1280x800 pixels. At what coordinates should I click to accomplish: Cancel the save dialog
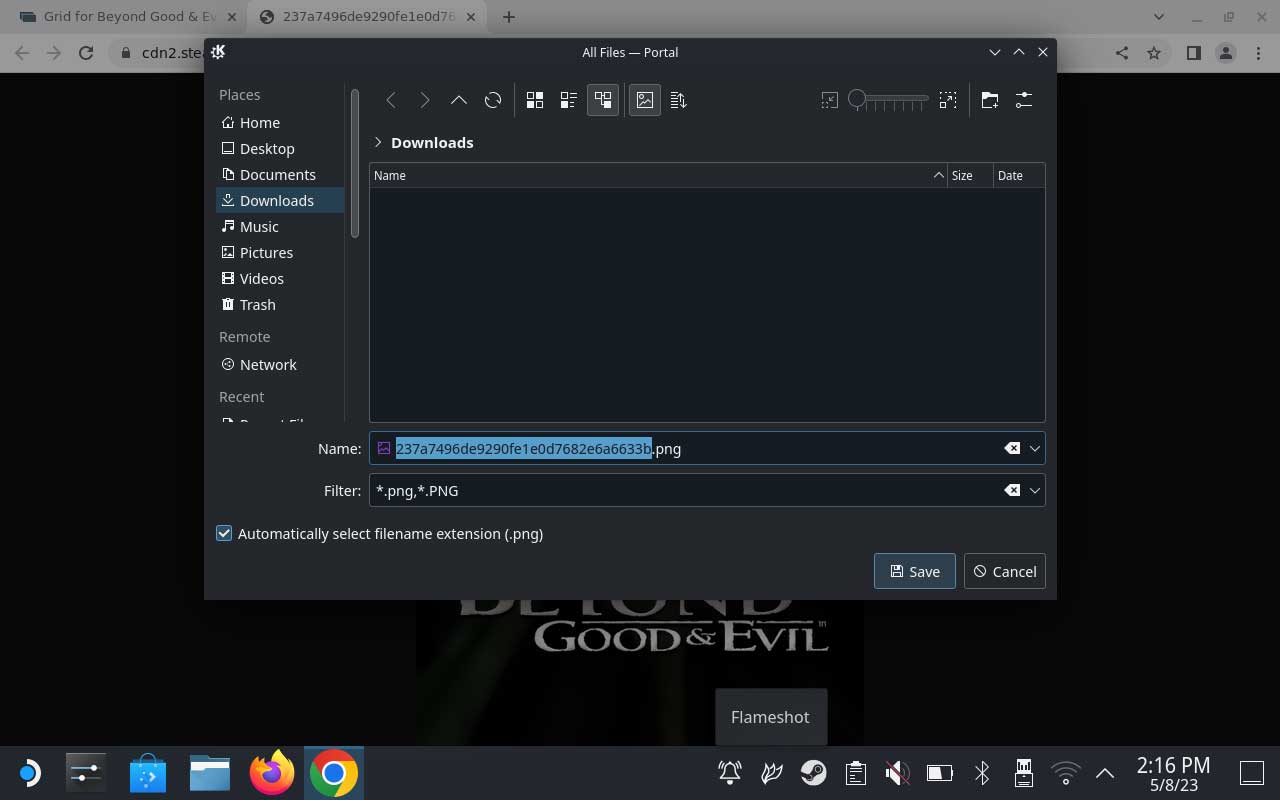point(1004,571)
